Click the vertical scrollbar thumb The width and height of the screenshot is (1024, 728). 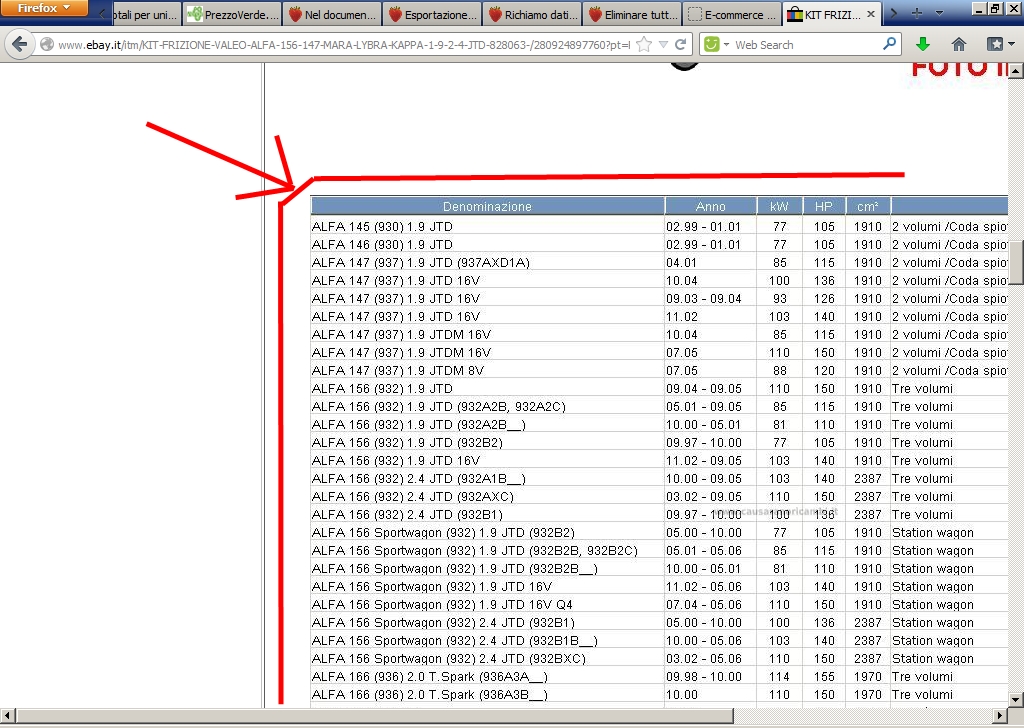(1016, 262)
